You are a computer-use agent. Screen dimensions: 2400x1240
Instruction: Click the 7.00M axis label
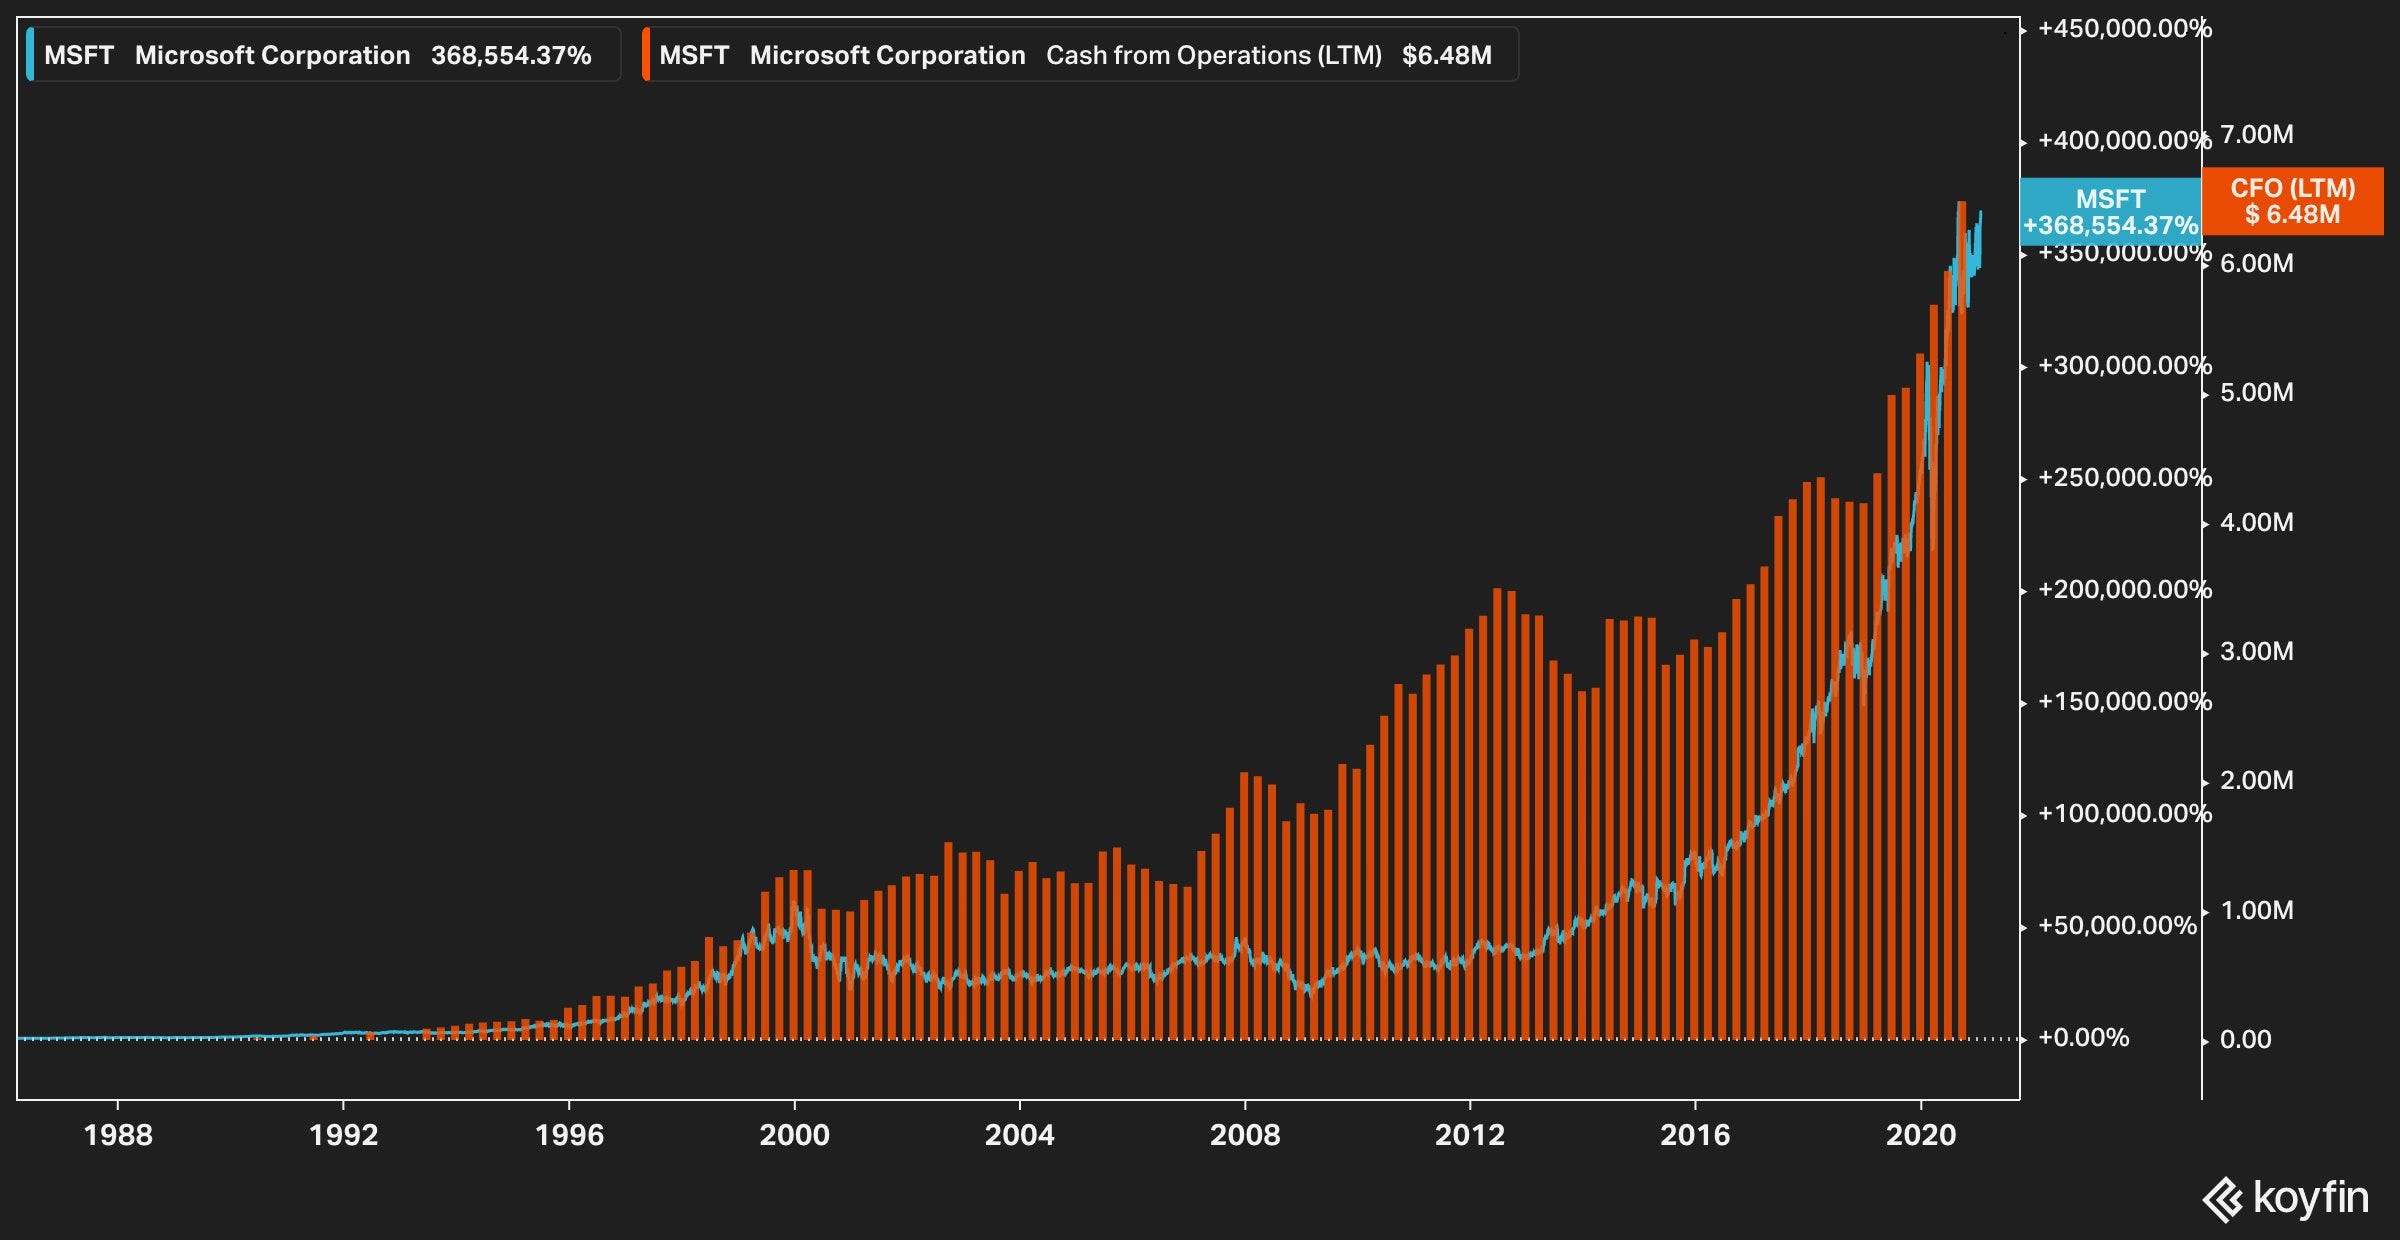2257,134
